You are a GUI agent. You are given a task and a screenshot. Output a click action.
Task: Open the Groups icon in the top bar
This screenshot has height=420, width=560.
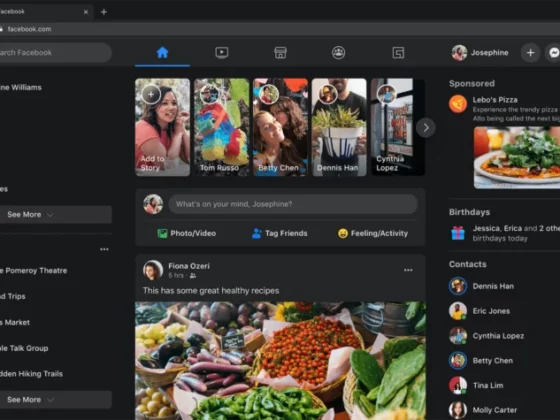[338, 53]
